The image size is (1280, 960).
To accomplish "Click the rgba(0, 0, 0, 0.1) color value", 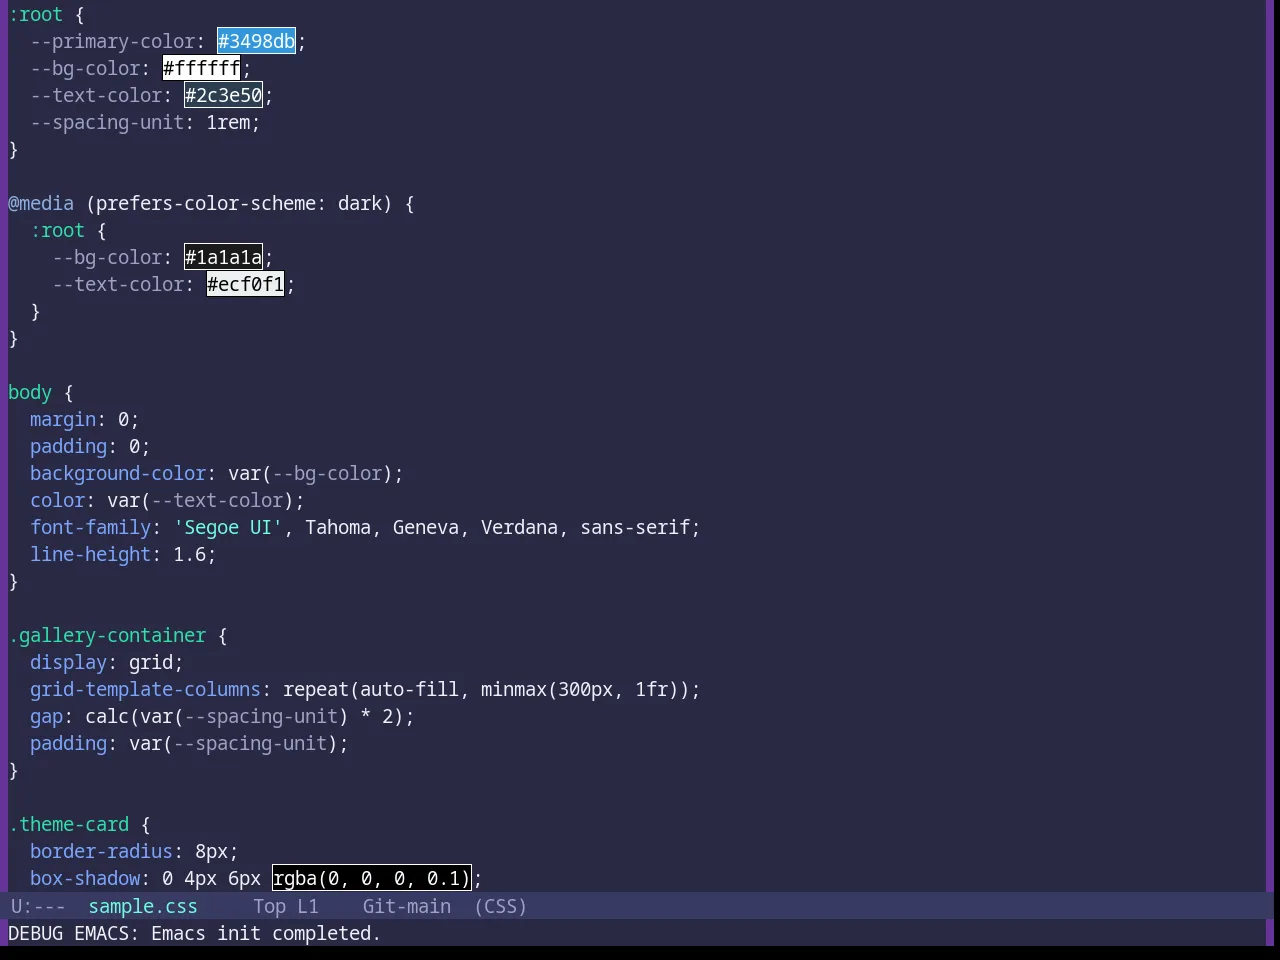I will 371,878.
